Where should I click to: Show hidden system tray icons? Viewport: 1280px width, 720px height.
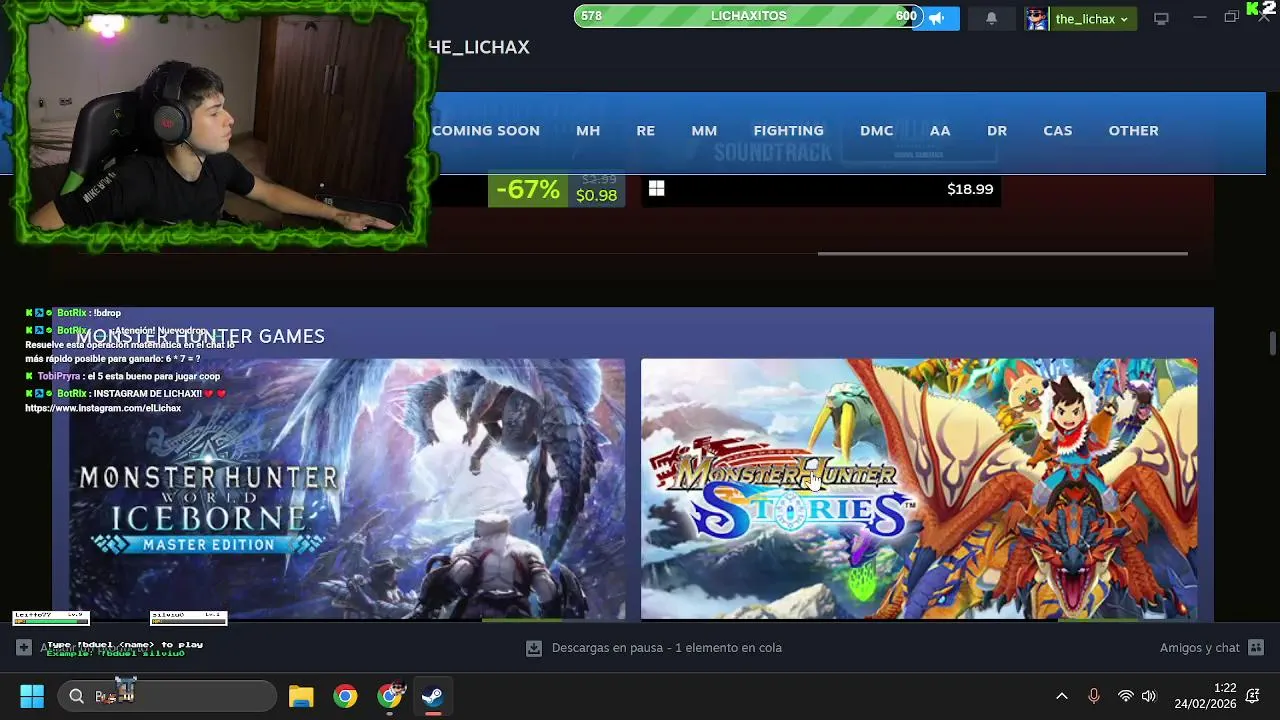click(1062, 696)
